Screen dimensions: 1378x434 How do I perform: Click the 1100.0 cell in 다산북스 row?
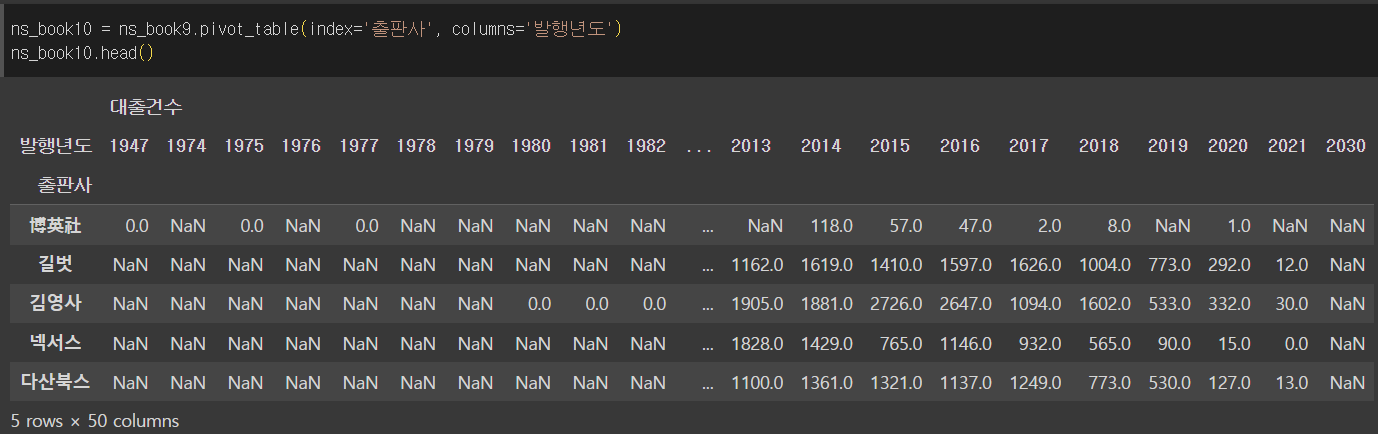click(757, 382)
